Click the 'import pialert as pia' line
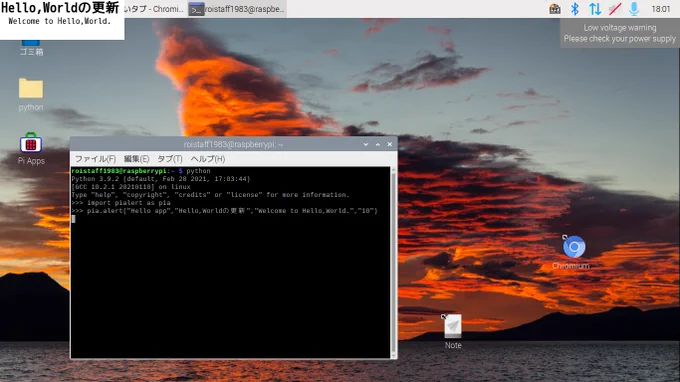680x382 pixels. pos(121,203)
